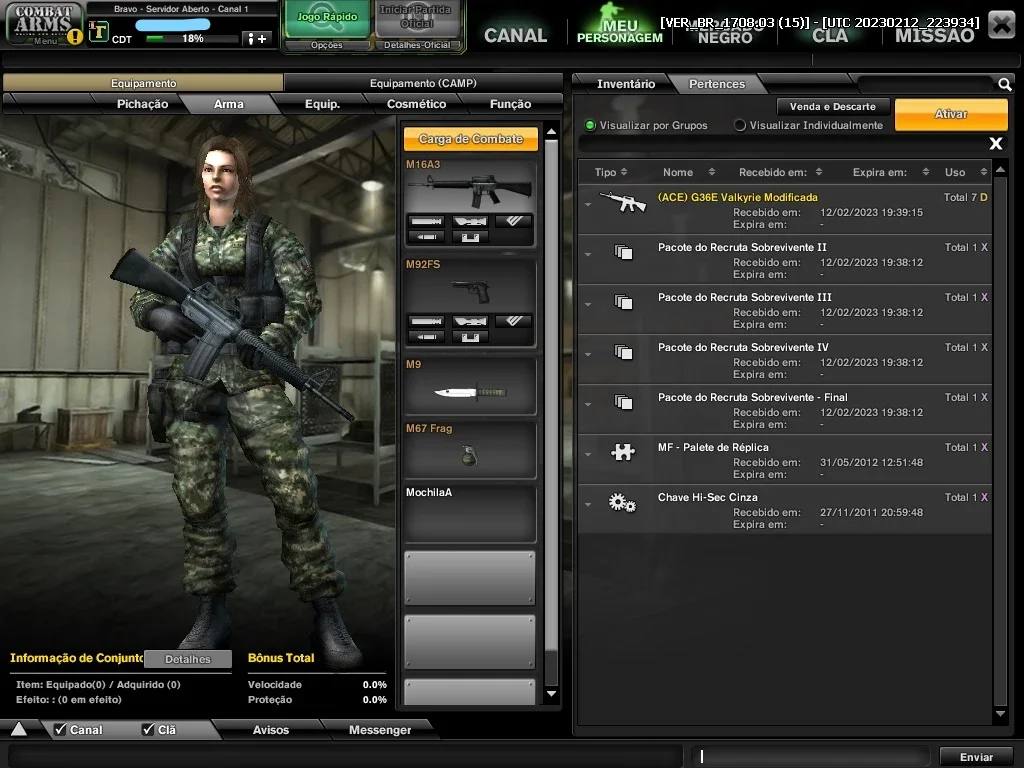Sort by Recebido em column
Screen dimensions: 1024x768
coord(780,172)
